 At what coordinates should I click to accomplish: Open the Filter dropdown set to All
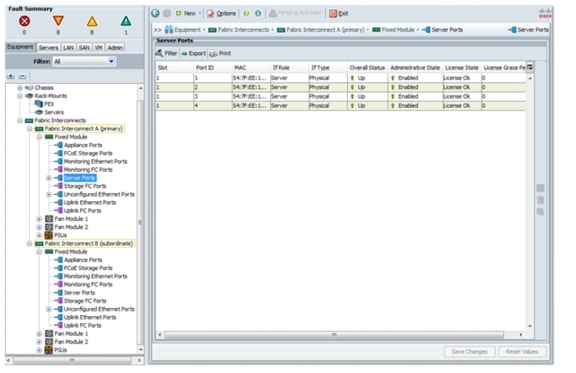pyautogui.click(x=84, y=61)
